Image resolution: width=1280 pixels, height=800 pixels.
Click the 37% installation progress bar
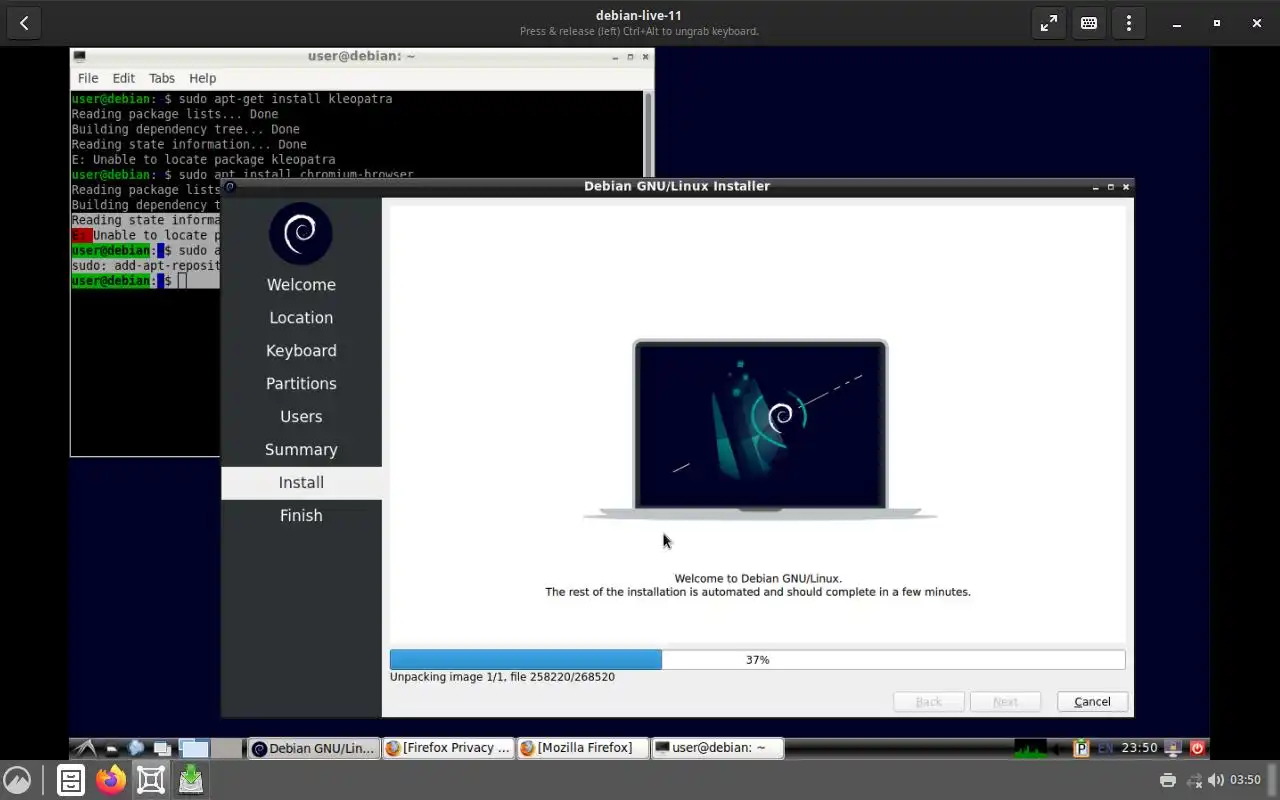[x=757, y=660]
